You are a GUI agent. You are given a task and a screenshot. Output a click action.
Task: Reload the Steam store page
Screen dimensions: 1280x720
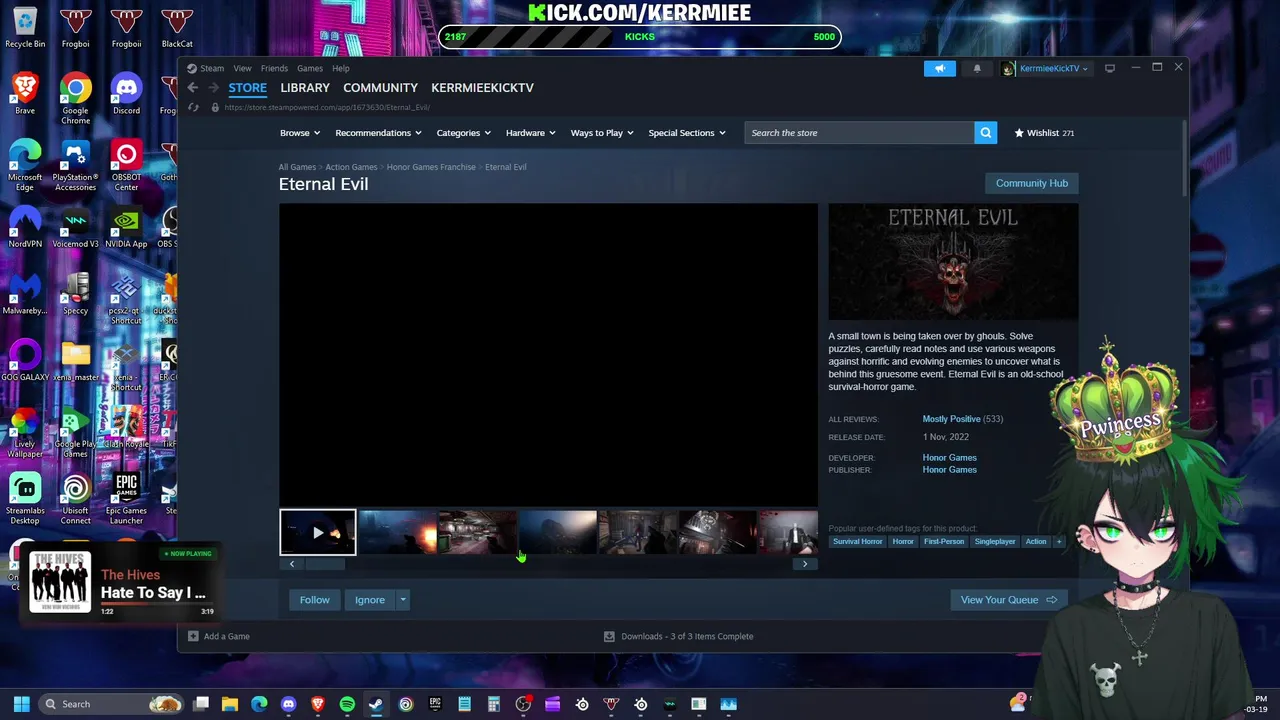193,107
